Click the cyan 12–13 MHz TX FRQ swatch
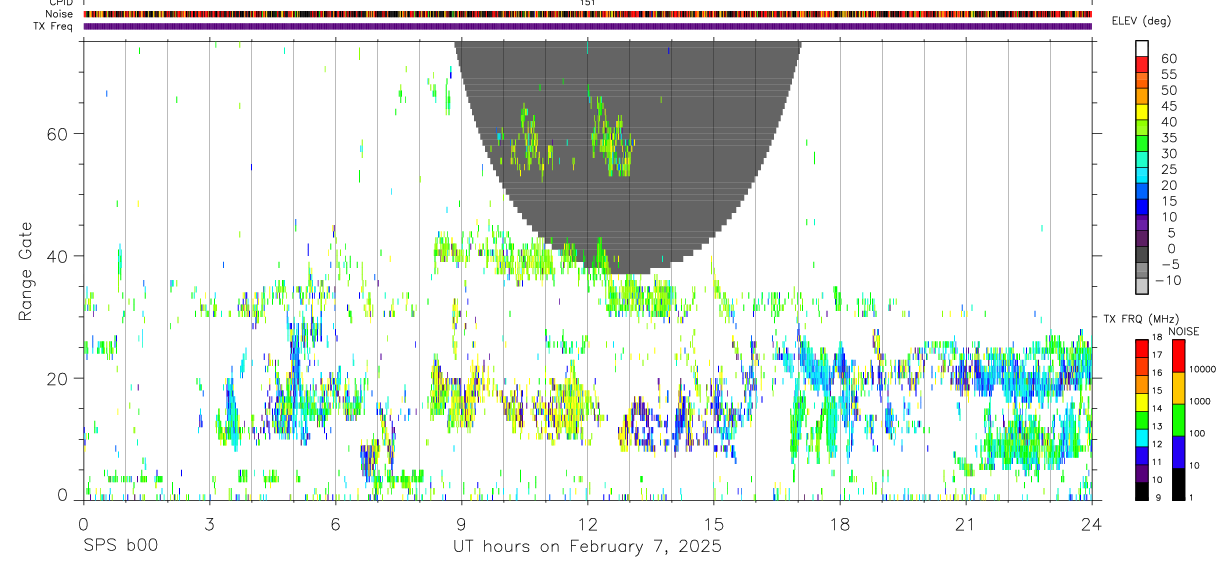This screenshot has height=567, width=1228. (1142, 437)
